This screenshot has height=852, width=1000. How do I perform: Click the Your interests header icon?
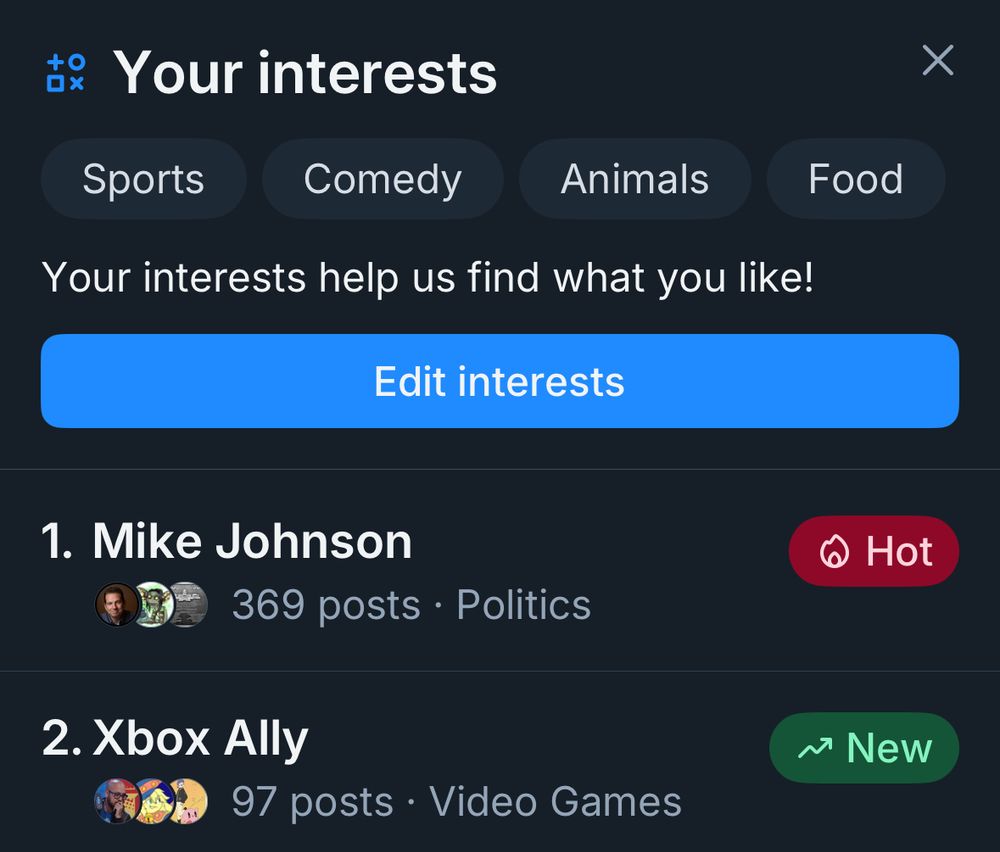(63, 71)
